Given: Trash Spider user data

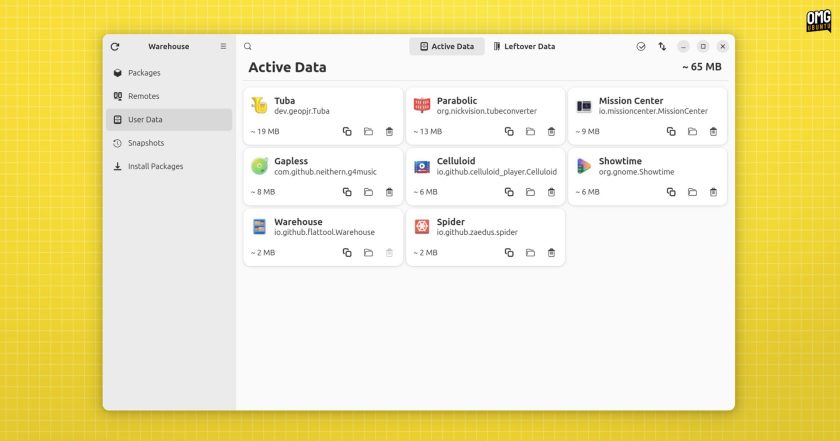Looking at the screenshot, I should 551,252.
